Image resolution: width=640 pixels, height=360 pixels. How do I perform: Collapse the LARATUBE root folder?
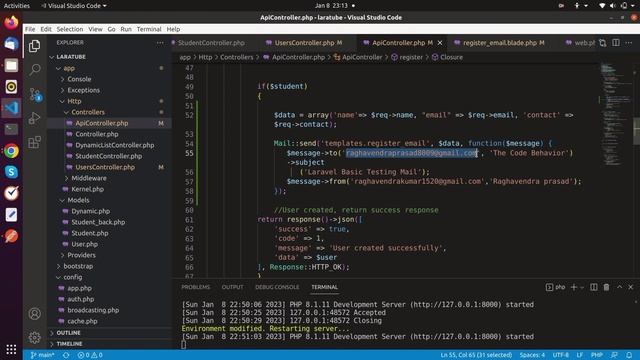click(71, 57)
